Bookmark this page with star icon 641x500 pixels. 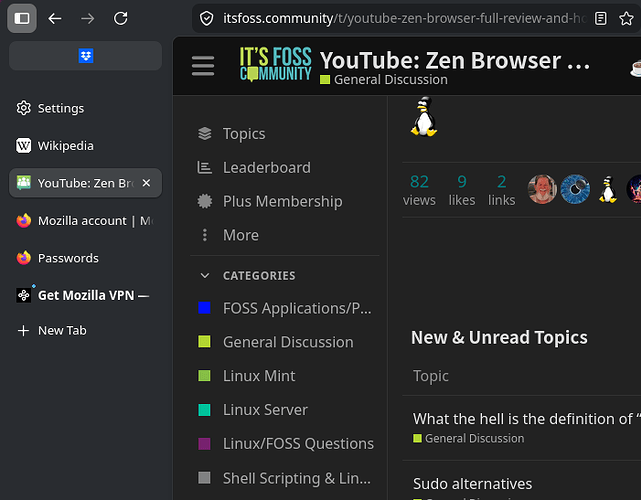coord(626,18)
